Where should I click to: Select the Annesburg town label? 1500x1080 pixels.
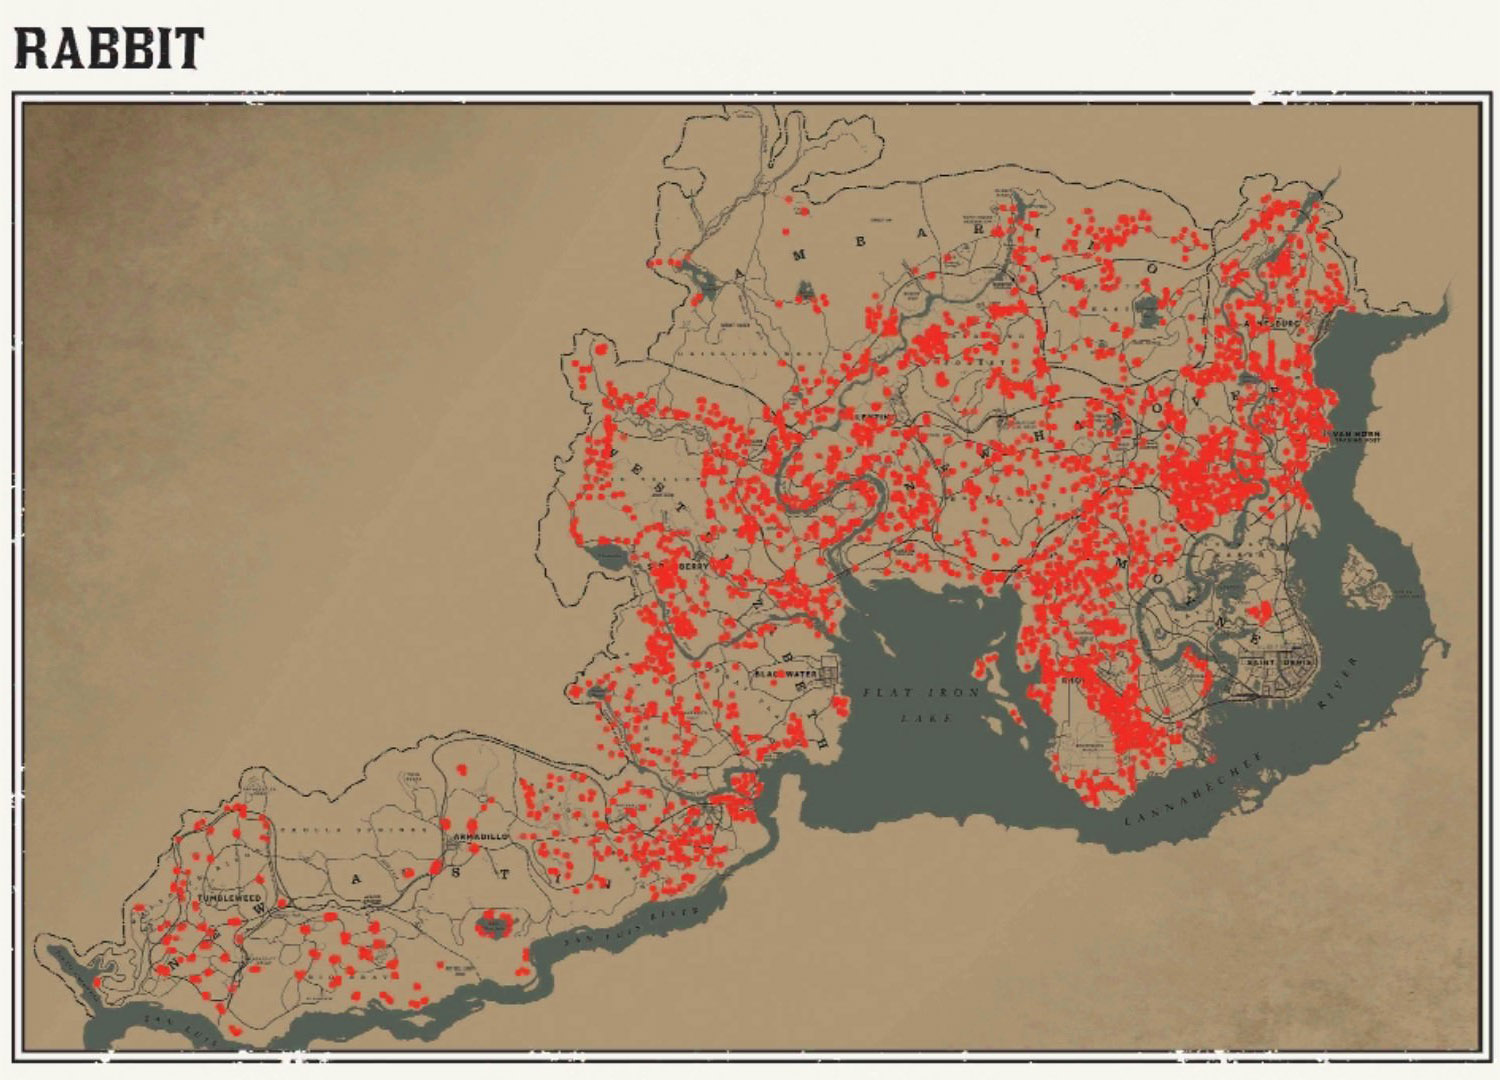[x=1270, y=324]
